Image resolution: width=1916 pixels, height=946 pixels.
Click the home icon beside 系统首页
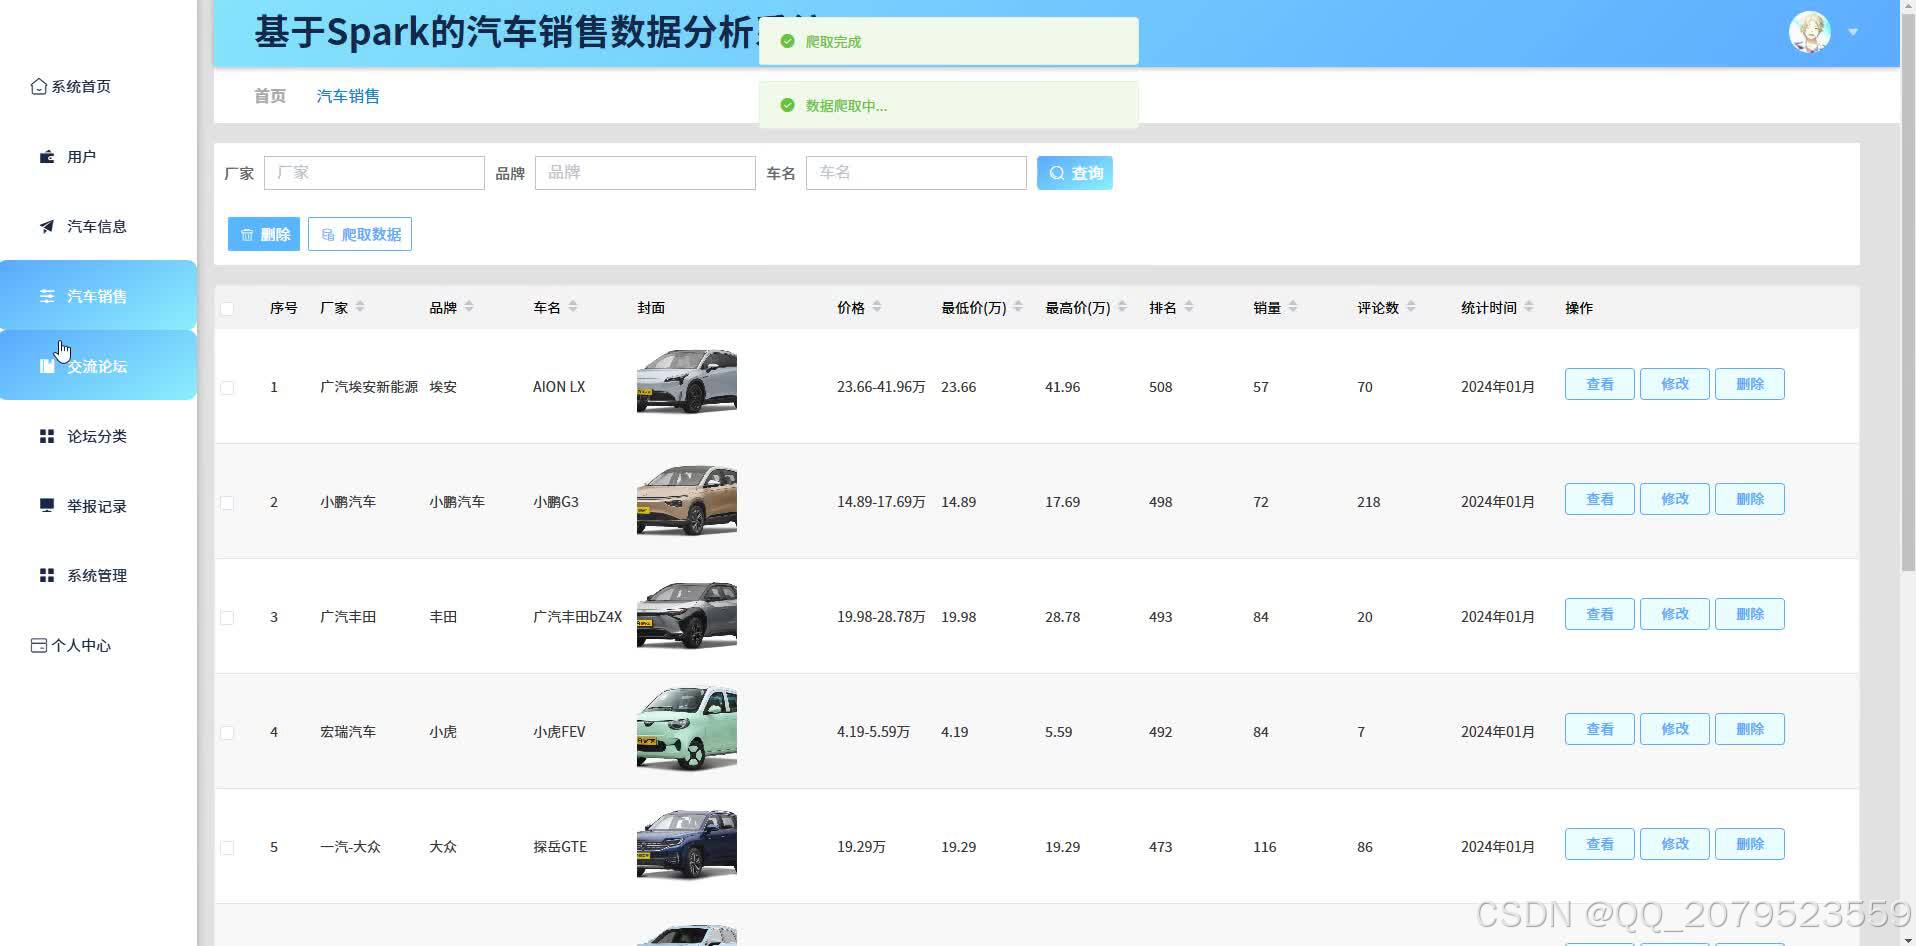click(39, 87)
